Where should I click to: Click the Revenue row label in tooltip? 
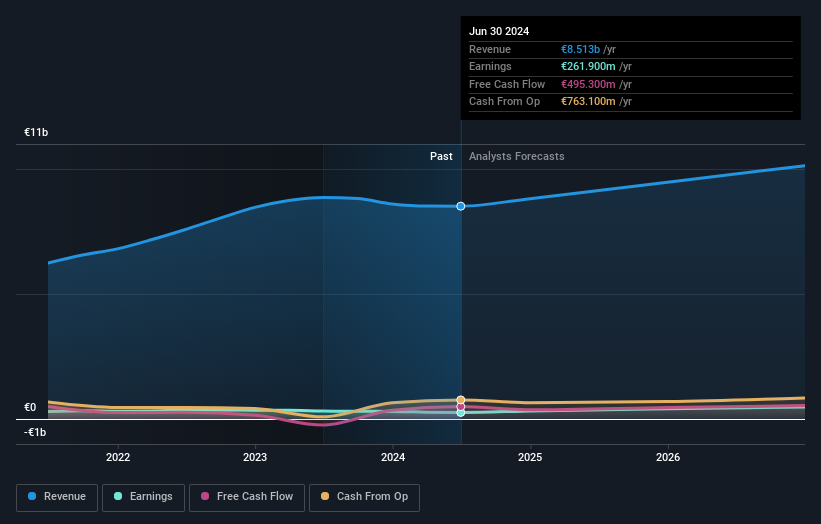click(x=490, y=49)
